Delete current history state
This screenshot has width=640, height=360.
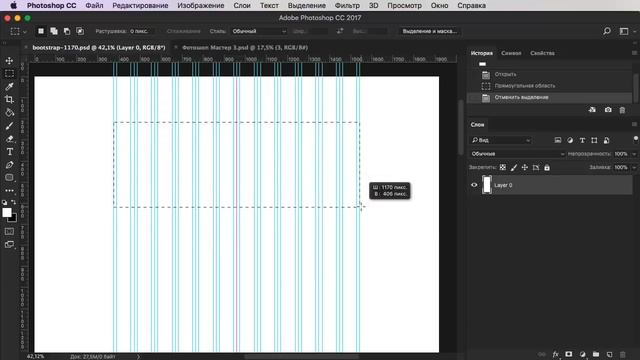click(622, 110)
